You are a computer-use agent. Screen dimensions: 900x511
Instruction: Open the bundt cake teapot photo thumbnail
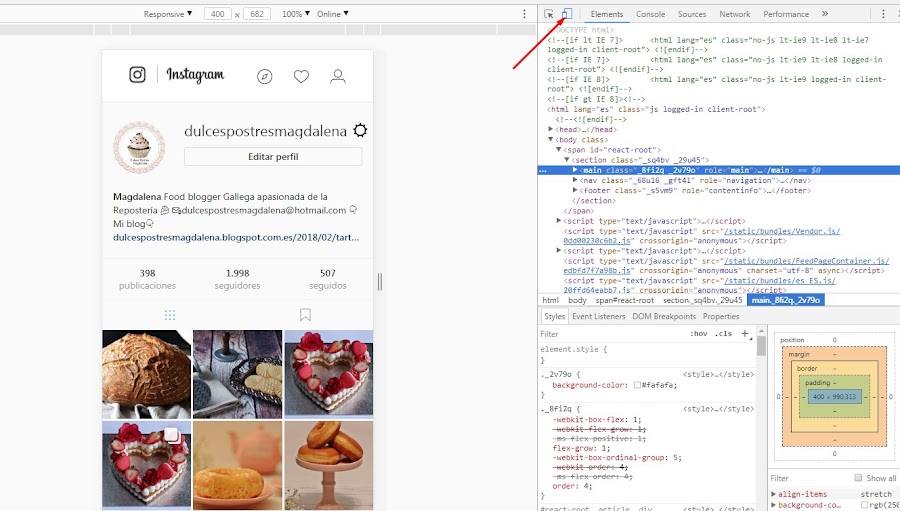tap(238, 465)
